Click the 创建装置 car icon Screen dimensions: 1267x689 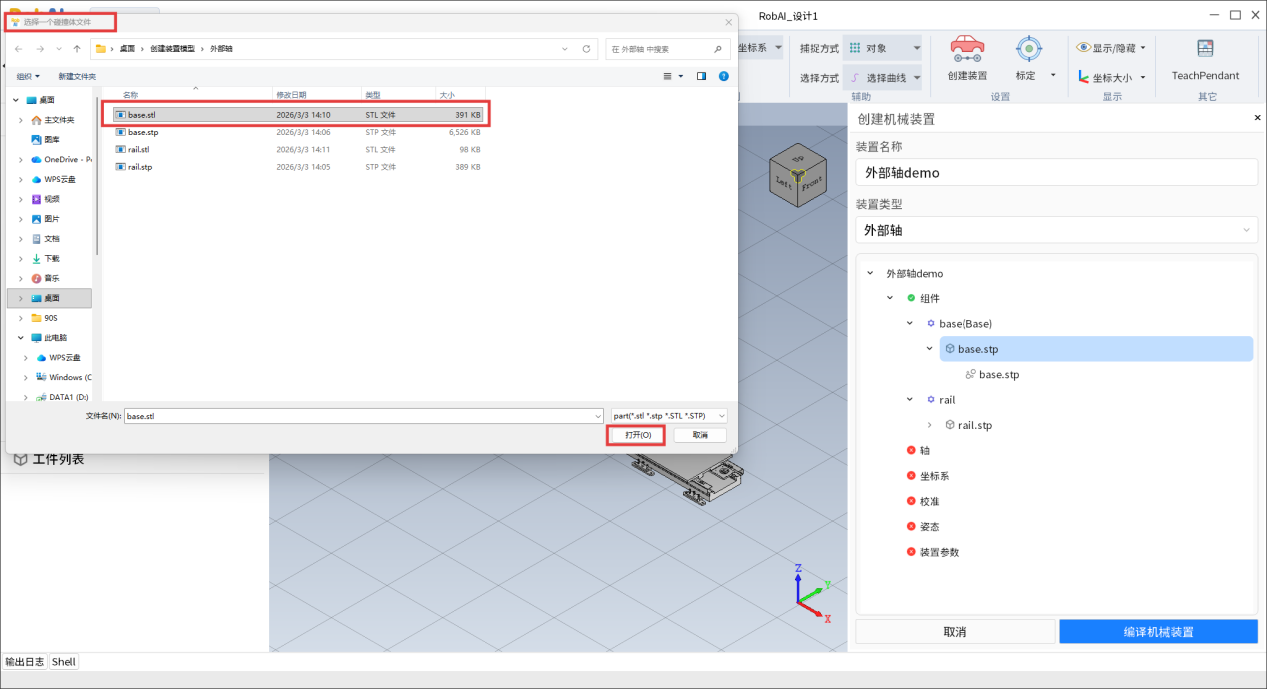pos(967,49)
